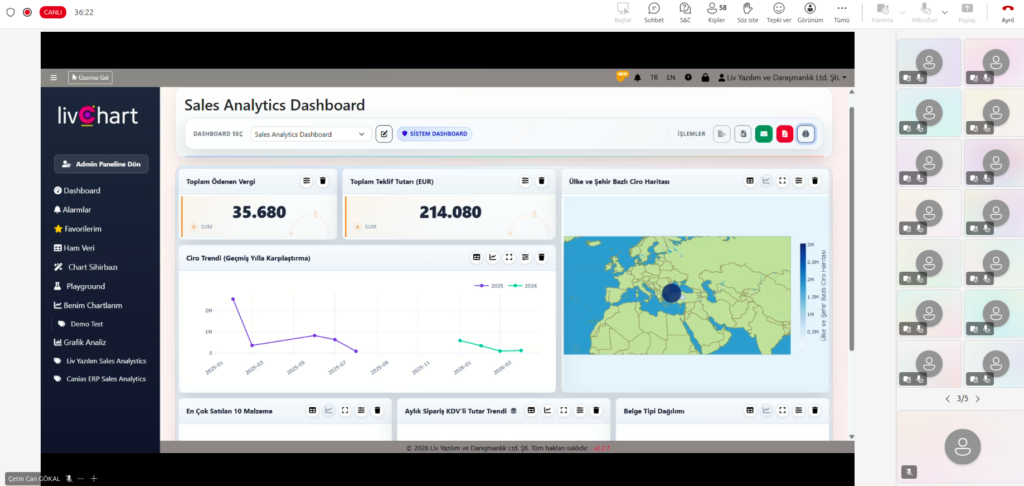Viewport: 1024px width, 486px height.
Task: Leave the meeting with Ayrıl
Action: [x=1007, y=12]
